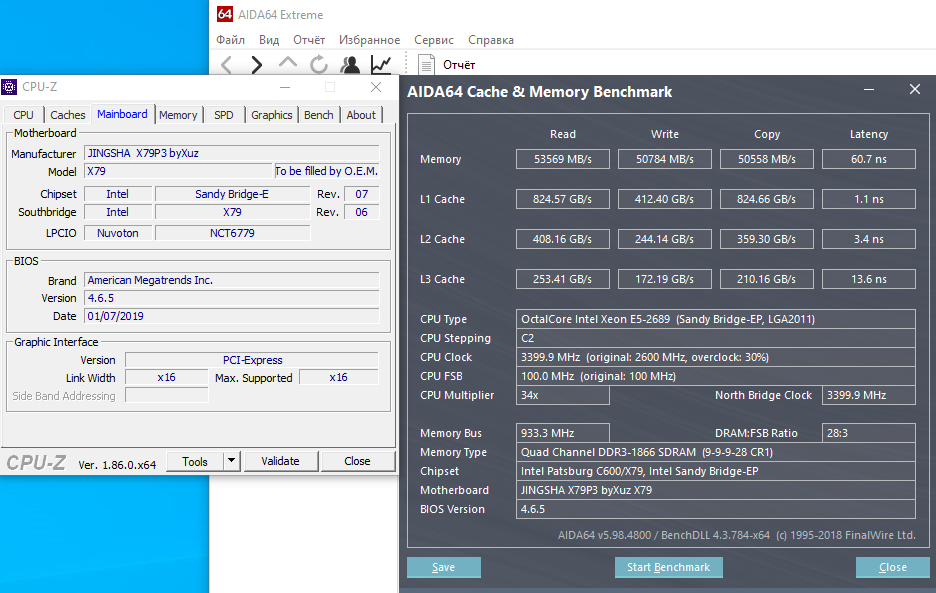Minimize the AIDA64 benchmark window
The image size is (936, 593).
click(x=869, y=90)
